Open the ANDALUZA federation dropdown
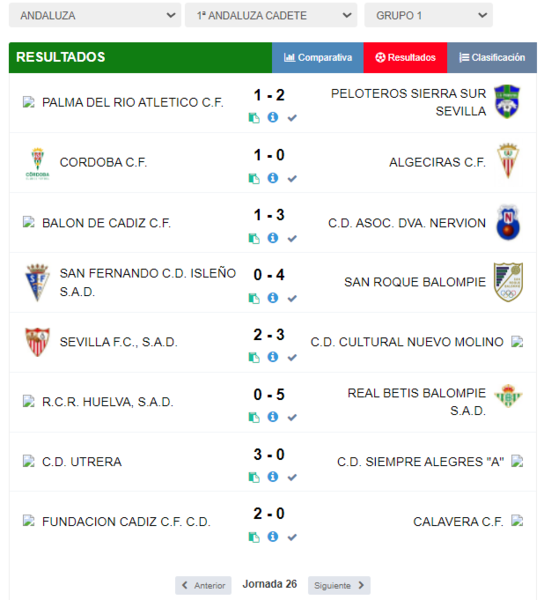544x600 pixels. (95, 15)
